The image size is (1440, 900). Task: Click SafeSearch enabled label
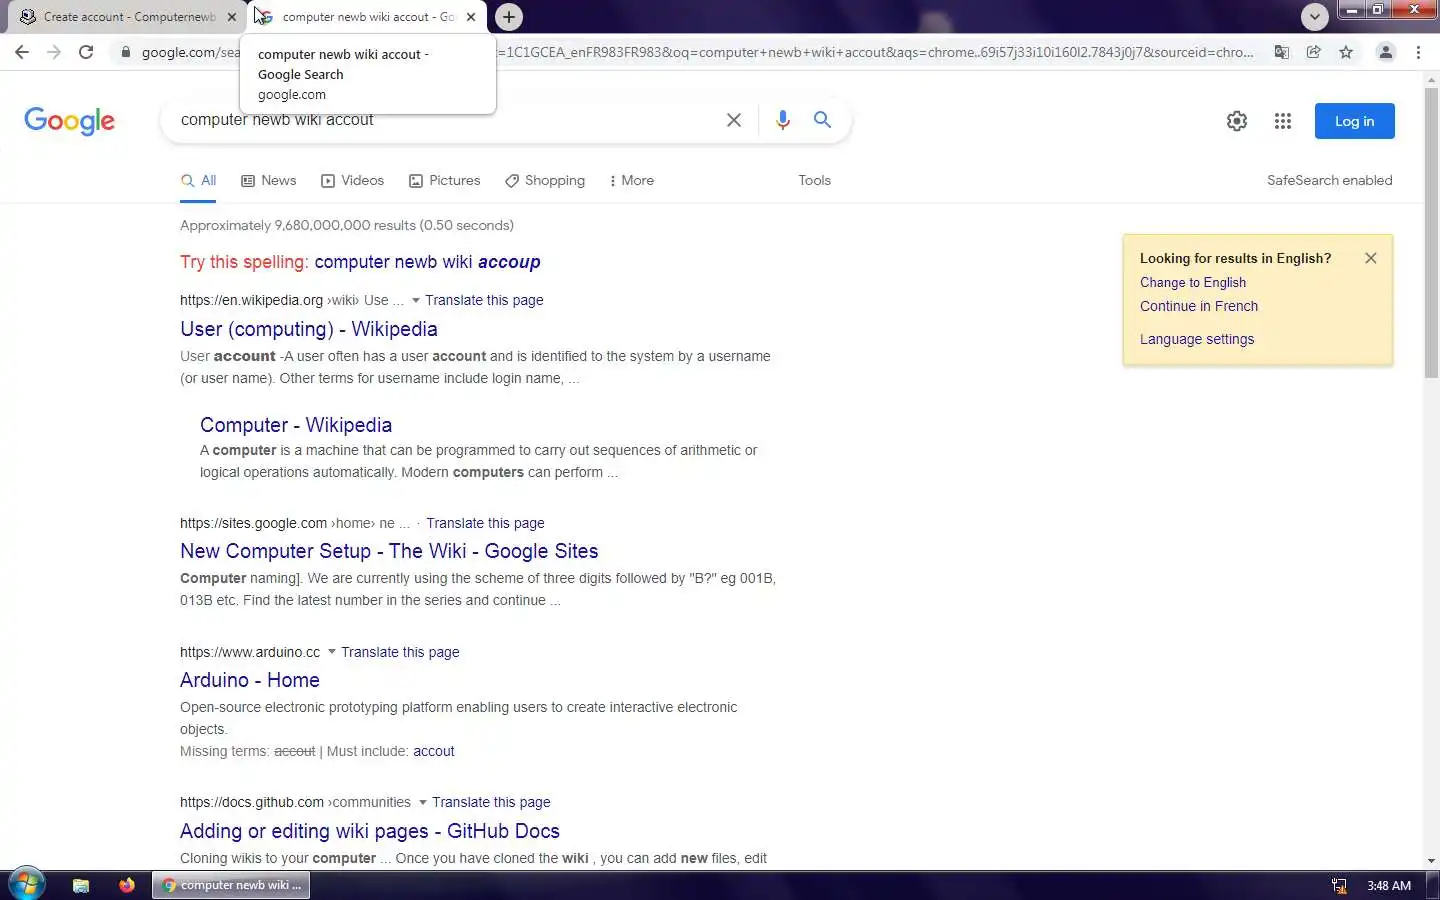point(1329,181)
